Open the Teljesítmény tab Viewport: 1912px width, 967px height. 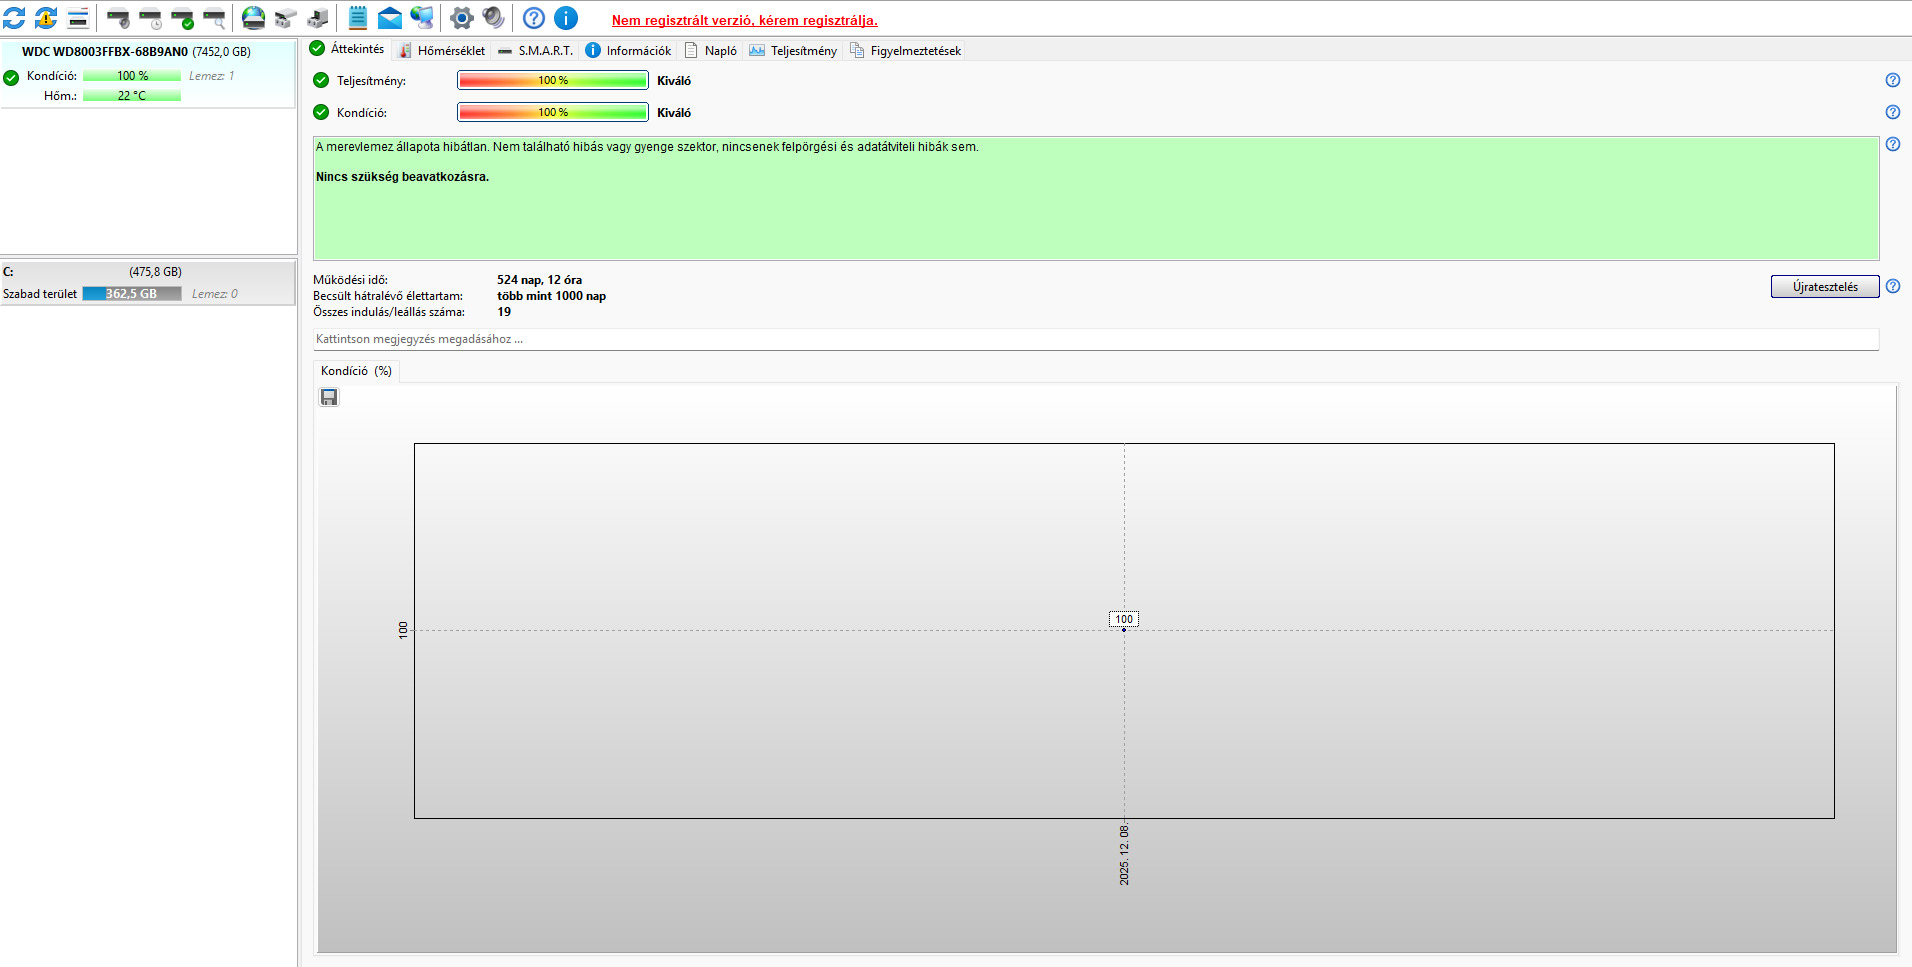pos(794,50)
